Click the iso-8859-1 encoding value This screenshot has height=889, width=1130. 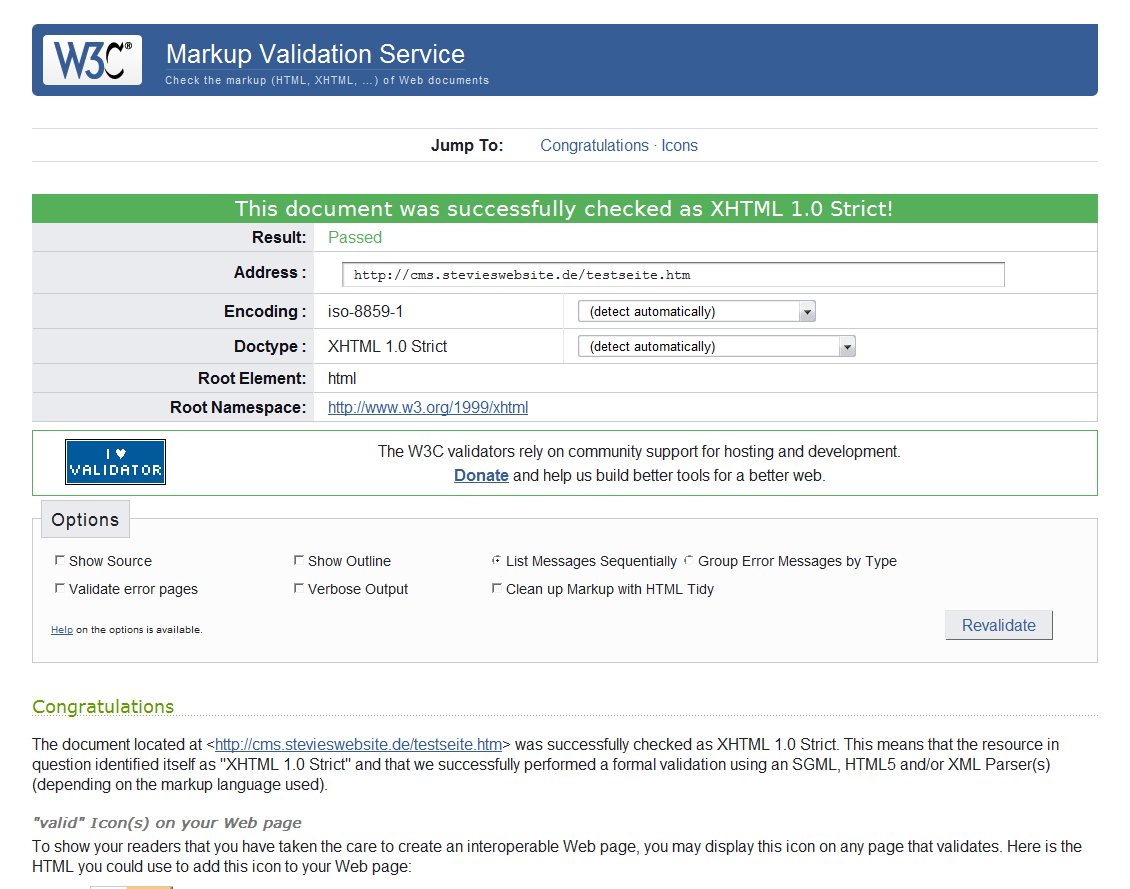365,311
